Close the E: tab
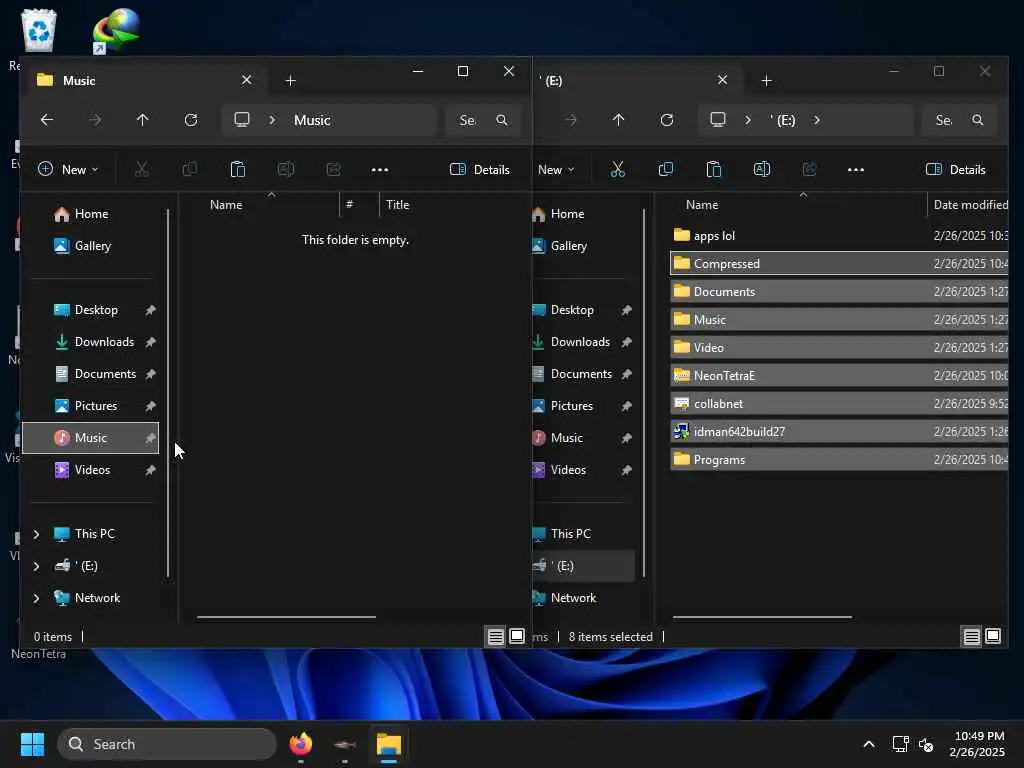The image size is (1024, 768). tap(722, 80)
